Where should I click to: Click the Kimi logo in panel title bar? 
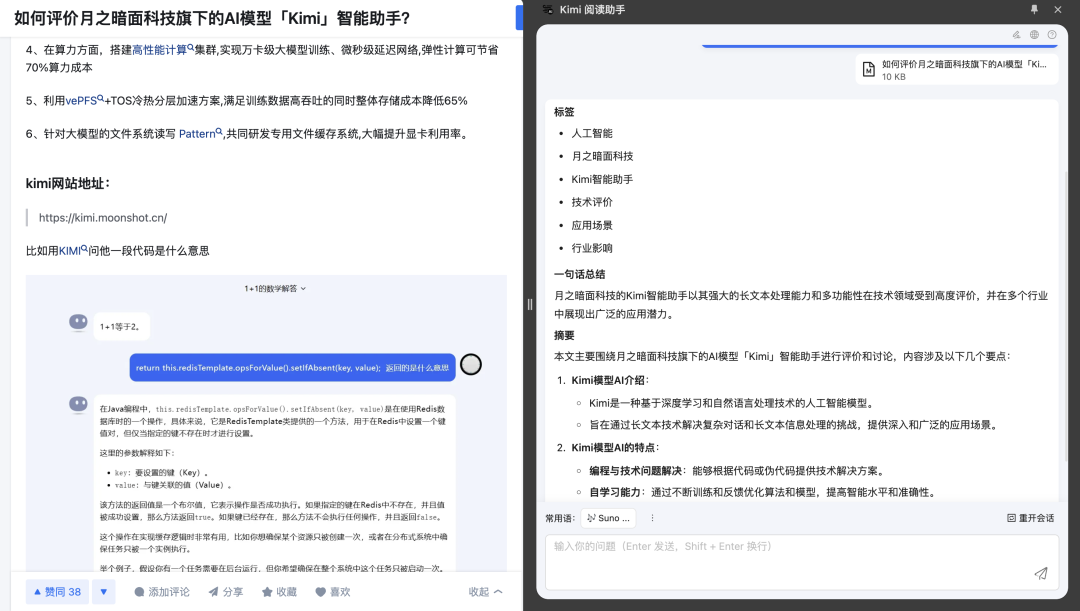tap(548, 10)
